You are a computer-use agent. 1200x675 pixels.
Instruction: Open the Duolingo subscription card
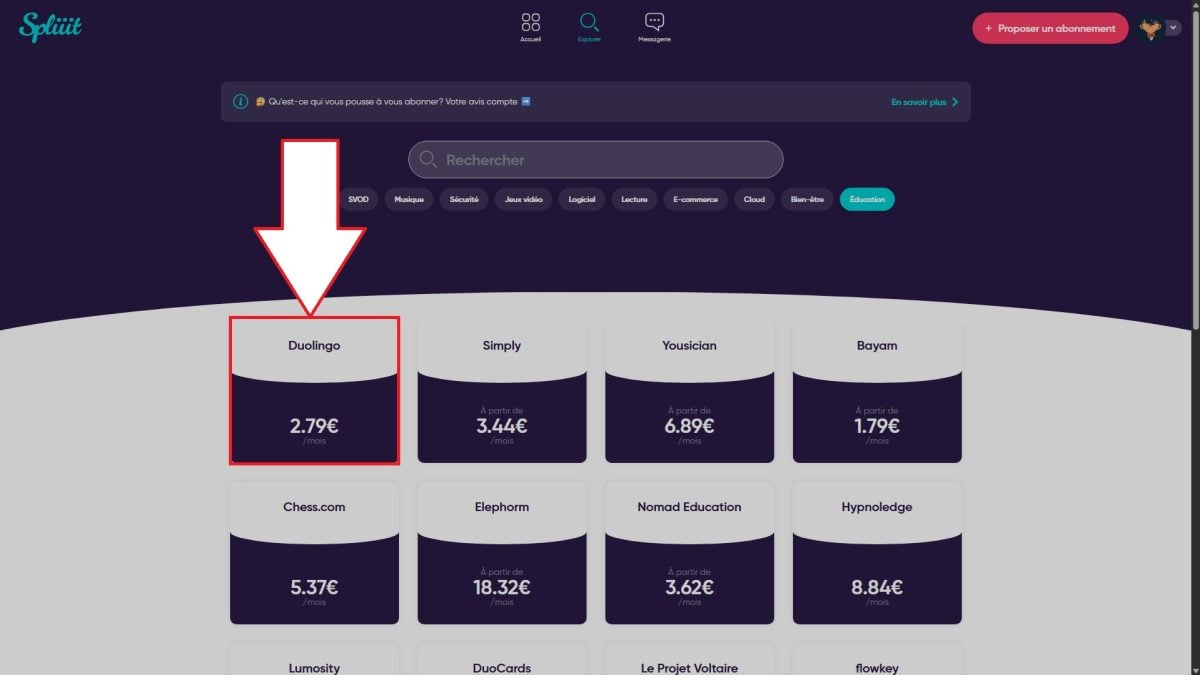coord(314,391)
